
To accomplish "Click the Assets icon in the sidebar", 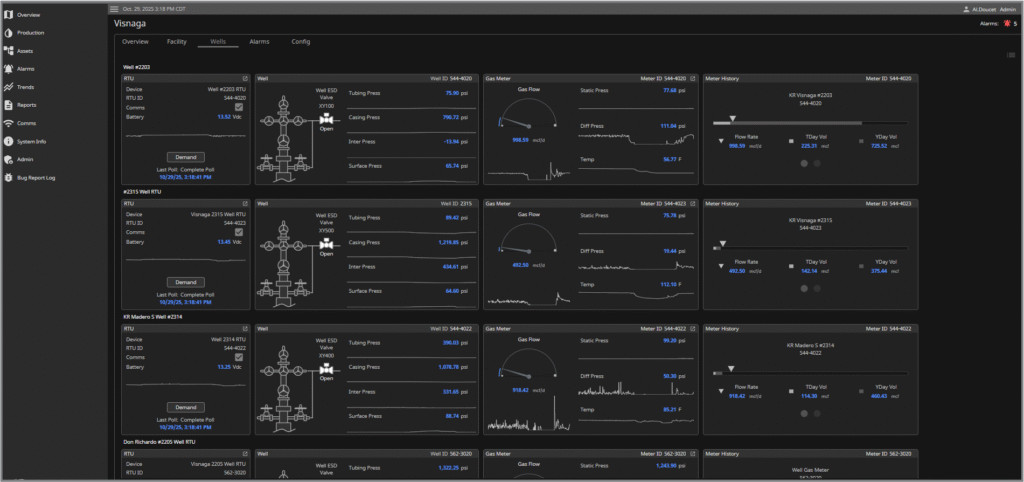I will point(9,51).
